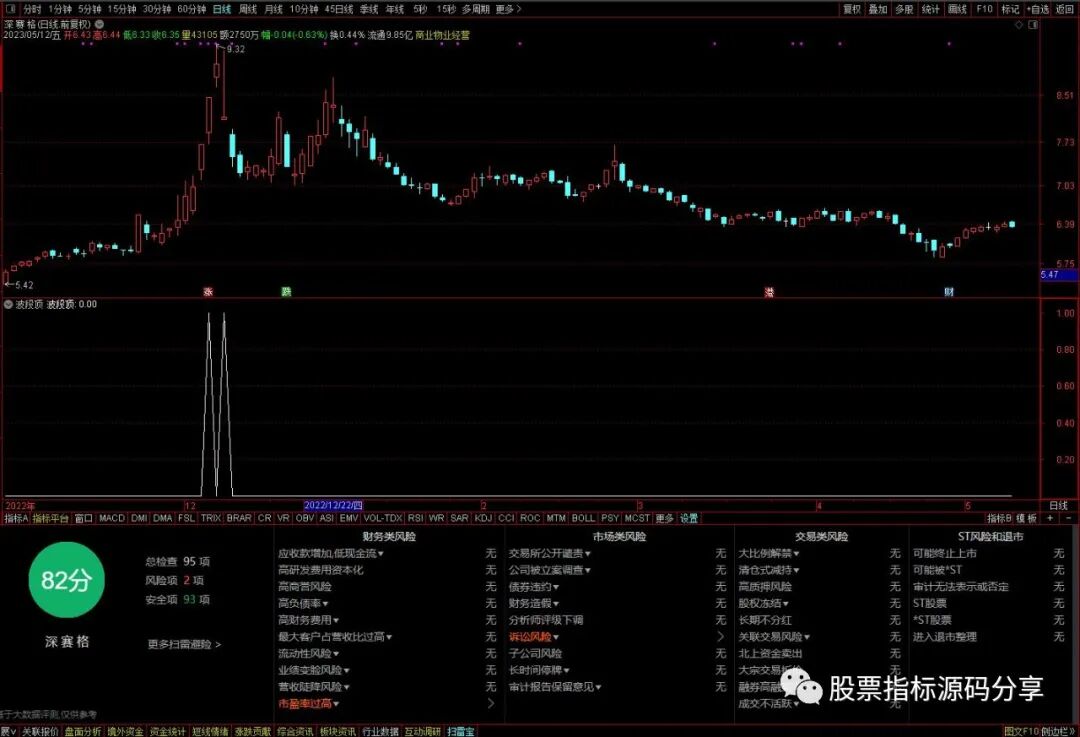The width and height of the screenshot is (1080, 737).
Task: Expand the 更多 periods menu
Action: tap(508, 9)
